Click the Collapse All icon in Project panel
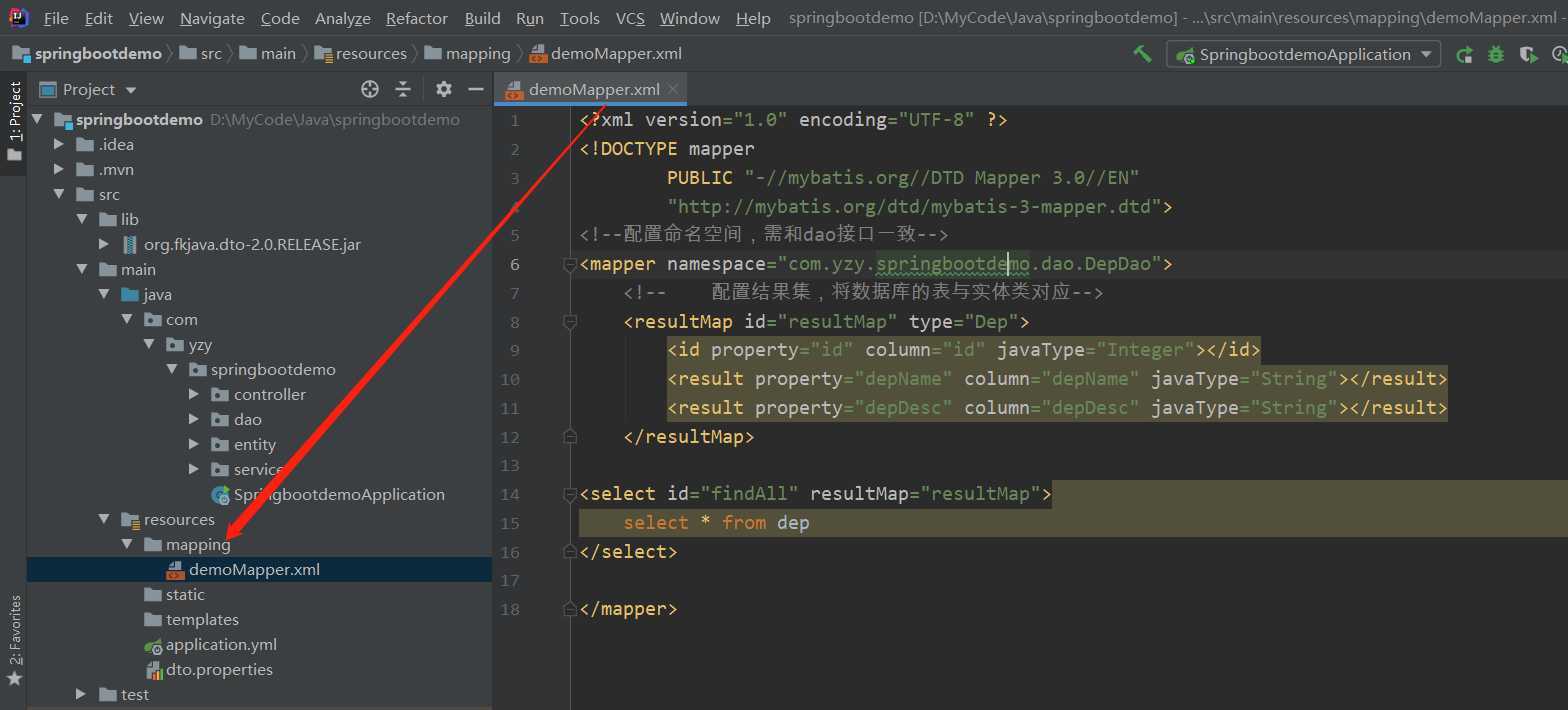Screen dimensions: 1568x710 point(403,89)
